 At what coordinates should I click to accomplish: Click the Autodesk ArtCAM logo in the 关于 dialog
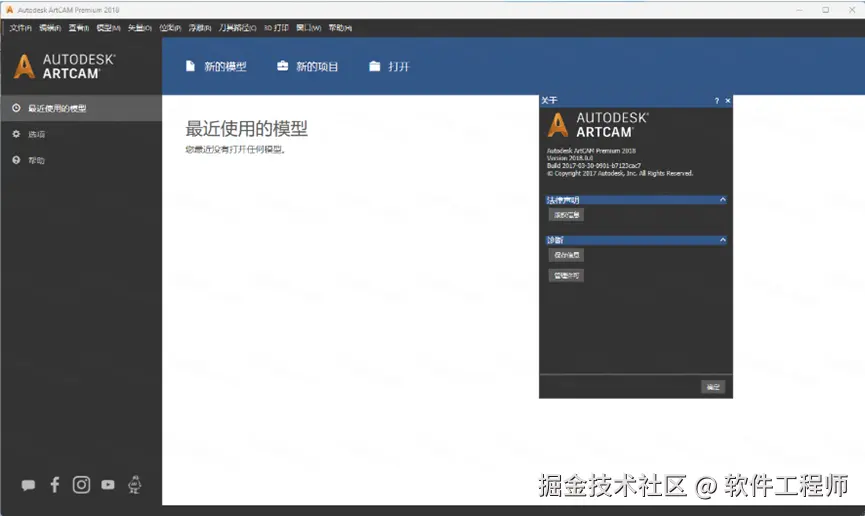pos(598,125)
